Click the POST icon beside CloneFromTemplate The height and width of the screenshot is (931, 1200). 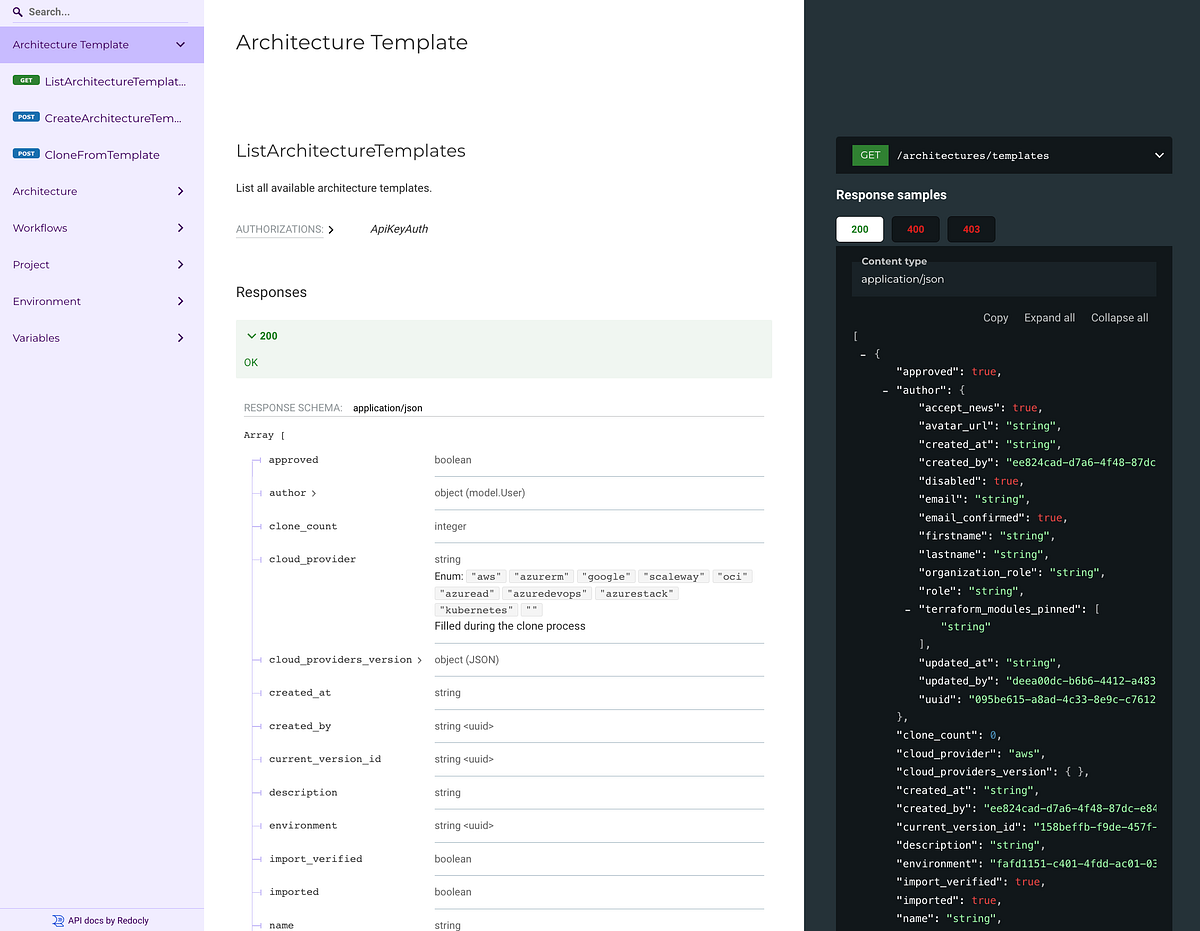tap(26, 154)
